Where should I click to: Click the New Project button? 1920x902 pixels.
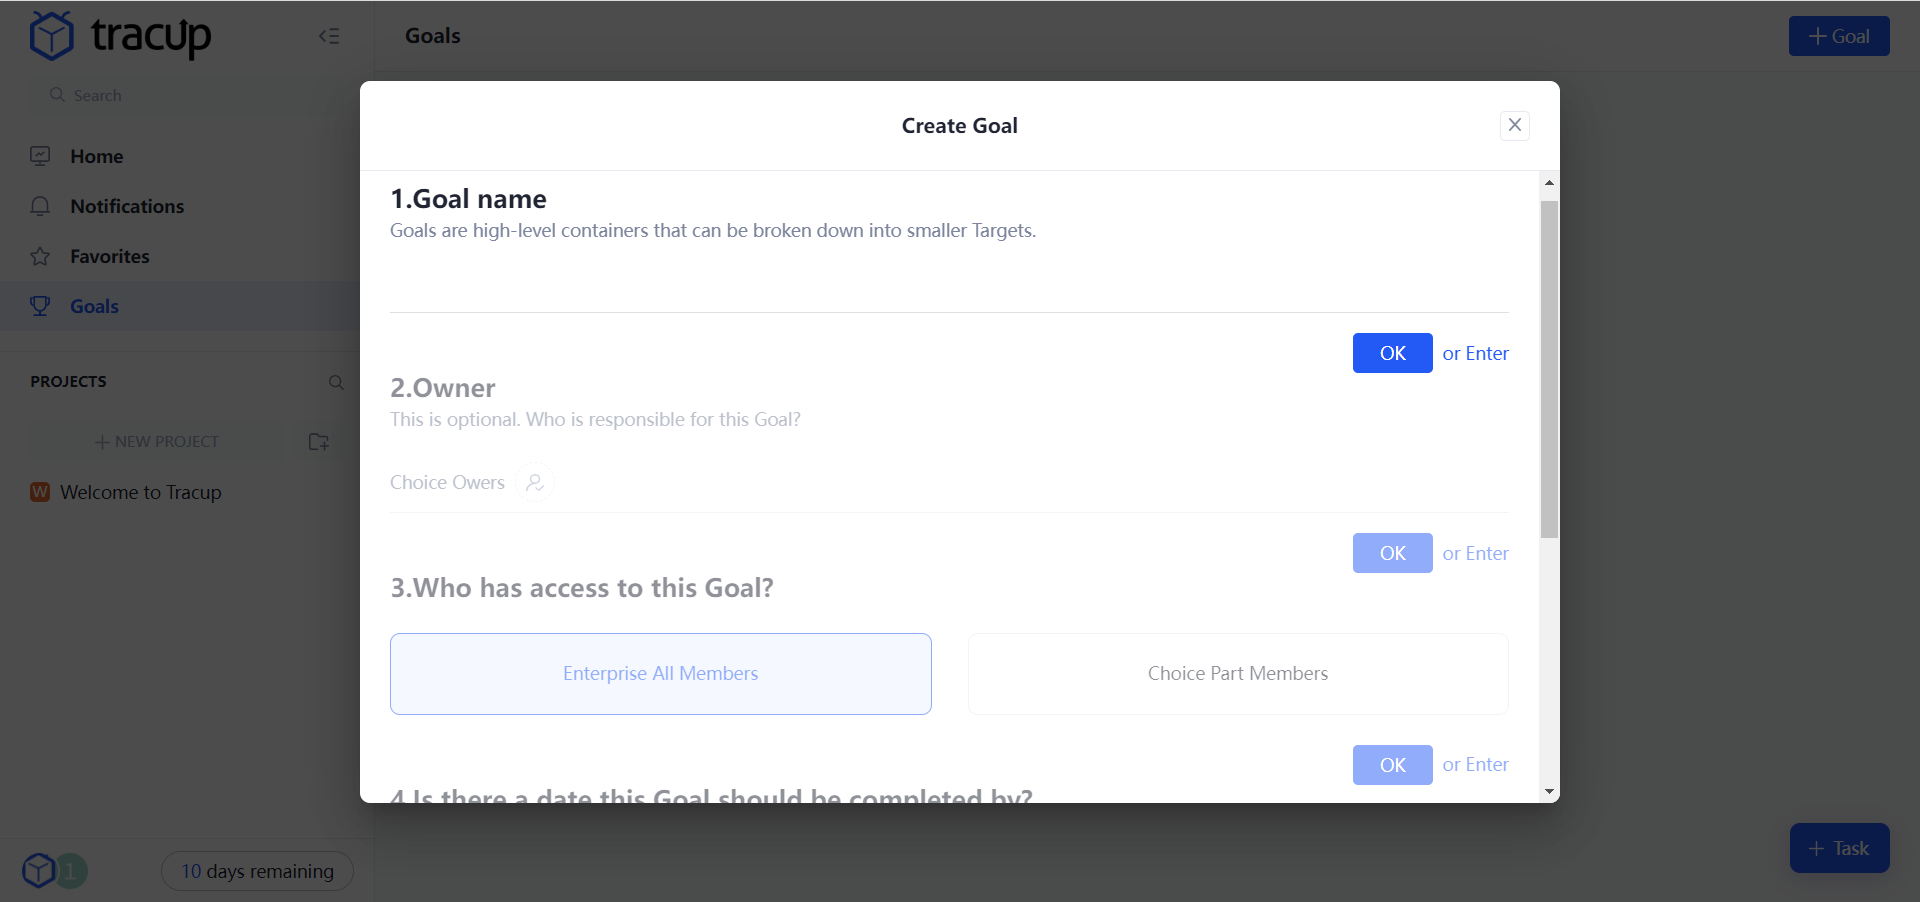point(157,442)
